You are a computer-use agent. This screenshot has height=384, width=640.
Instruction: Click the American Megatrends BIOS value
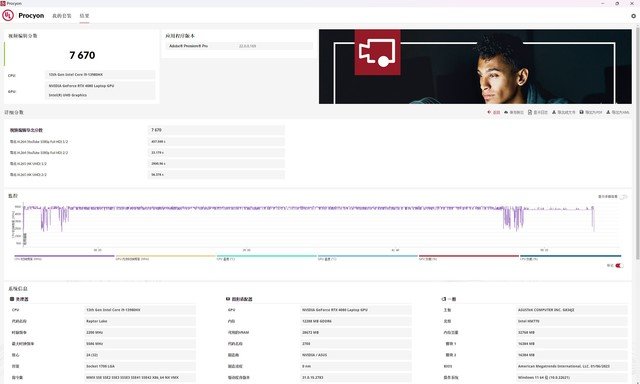(x=572, y=366)
